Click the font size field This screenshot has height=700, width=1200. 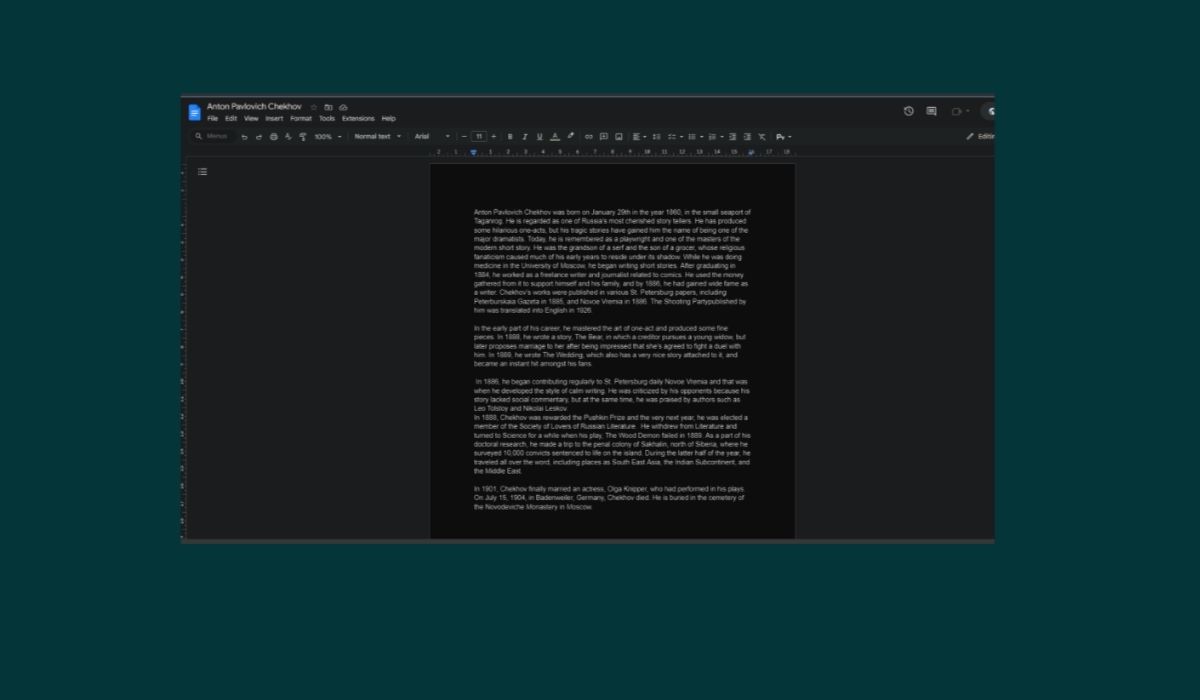pos(479,137)
